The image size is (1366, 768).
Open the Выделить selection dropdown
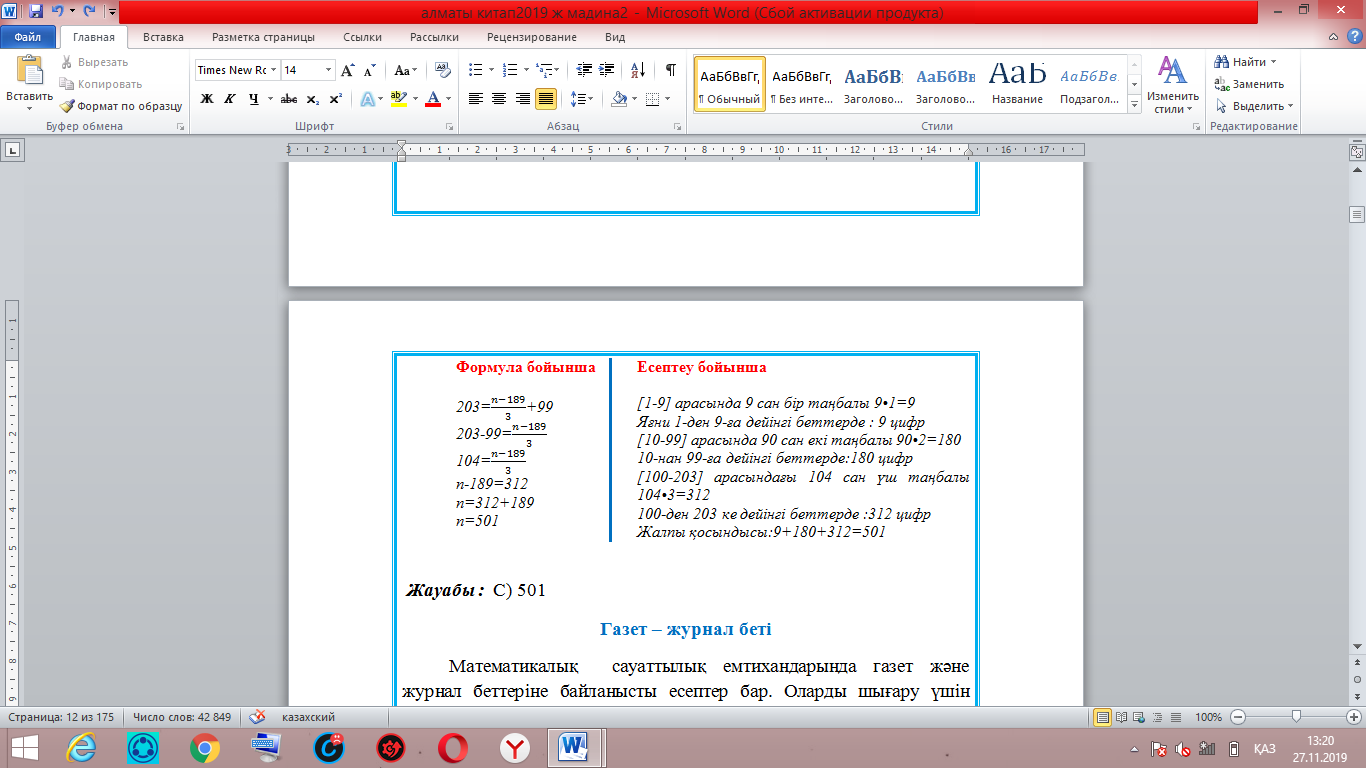(1255, 106)
